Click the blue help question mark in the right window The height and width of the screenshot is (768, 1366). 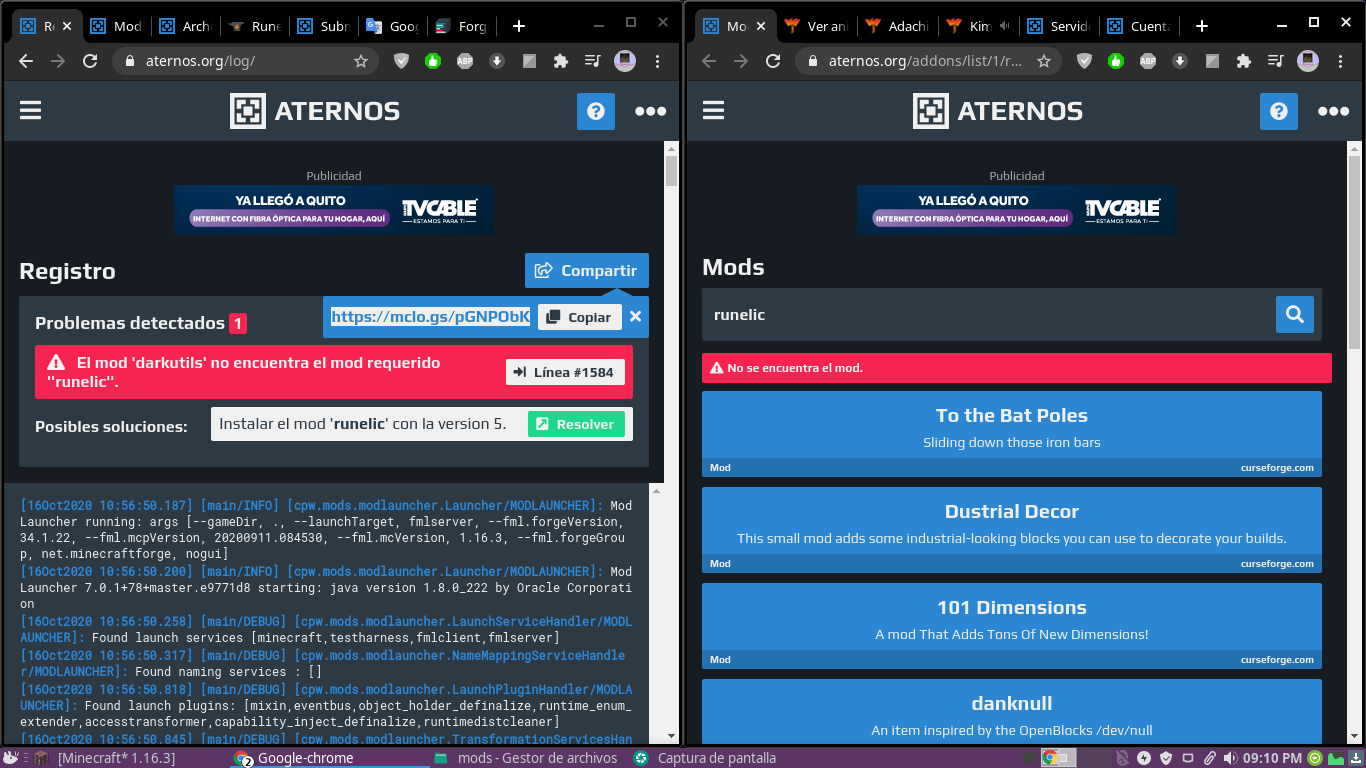[x=1279, y=111]
